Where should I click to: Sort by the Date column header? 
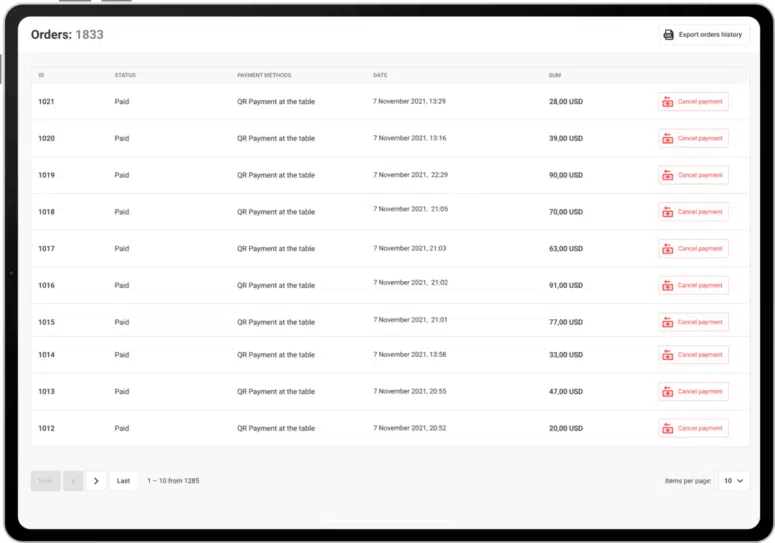[380, 75]
